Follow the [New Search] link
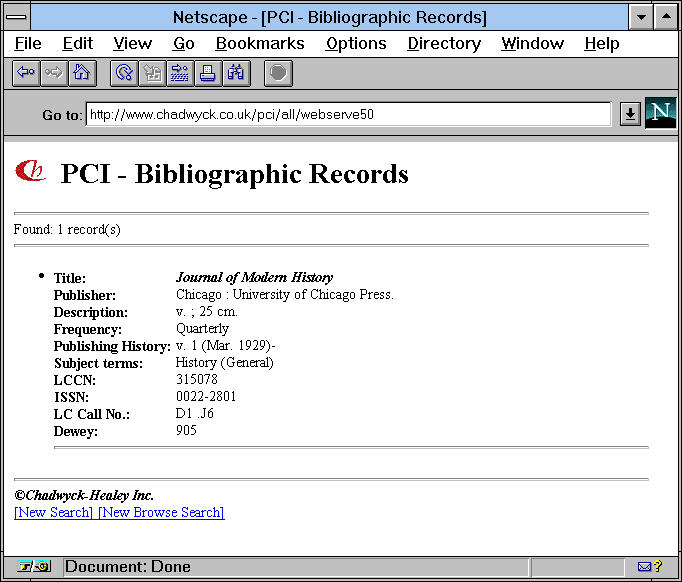The width and height of the screenshot is (682, 582). [x=53, y=512]
